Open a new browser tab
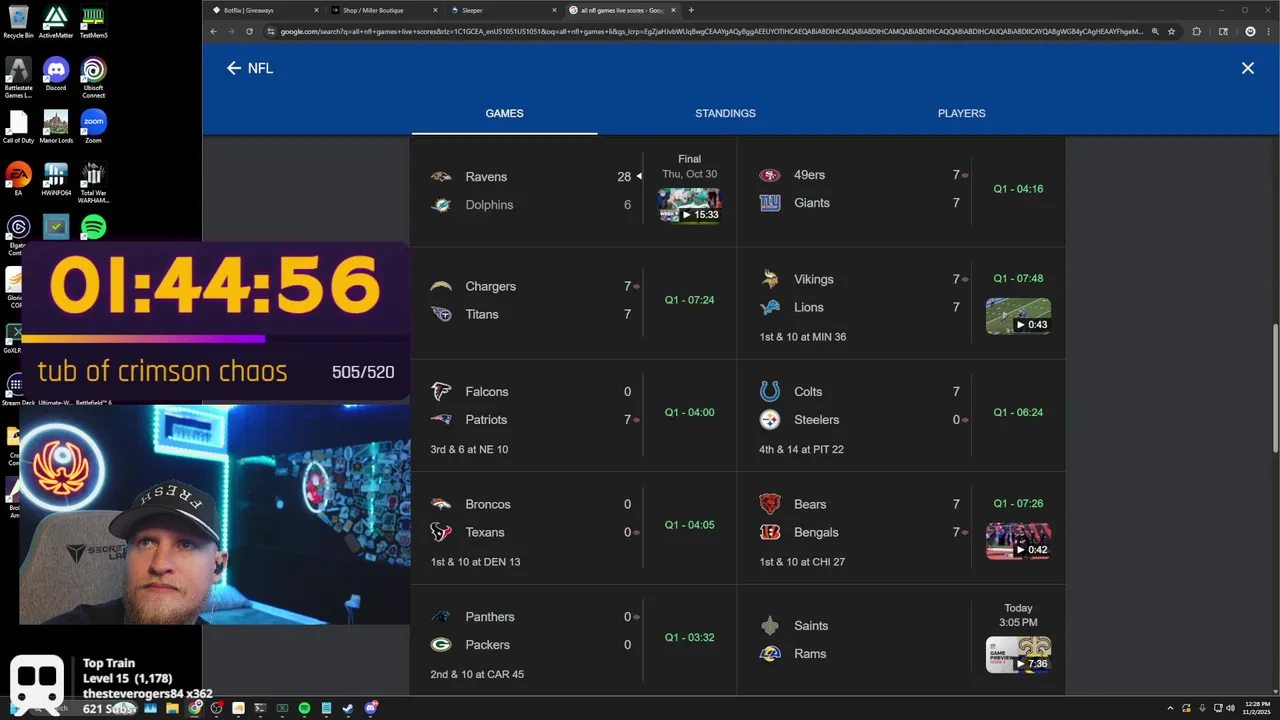Viewport: 1280px width, 720px height. (691, 10)
